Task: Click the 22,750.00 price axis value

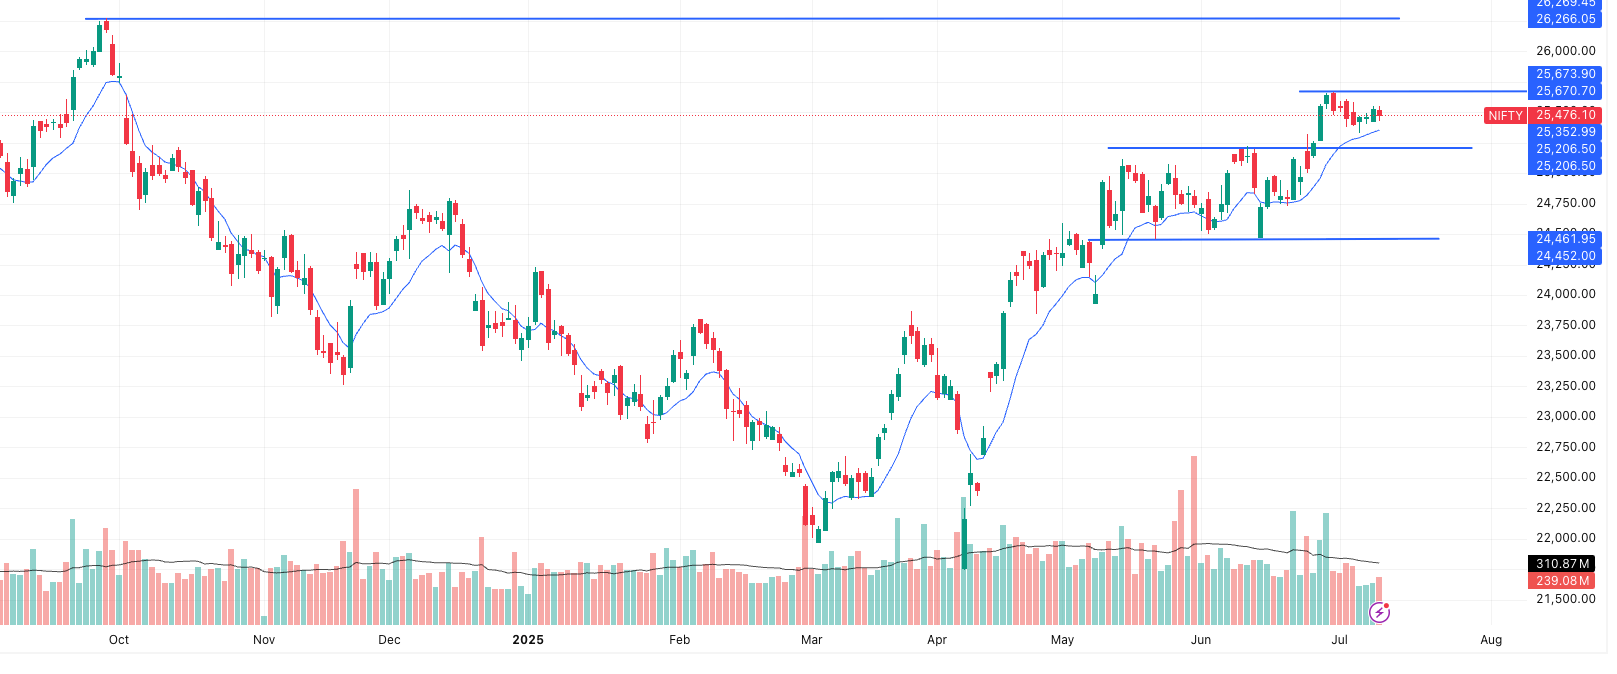Action: (x=1565, y=447)
